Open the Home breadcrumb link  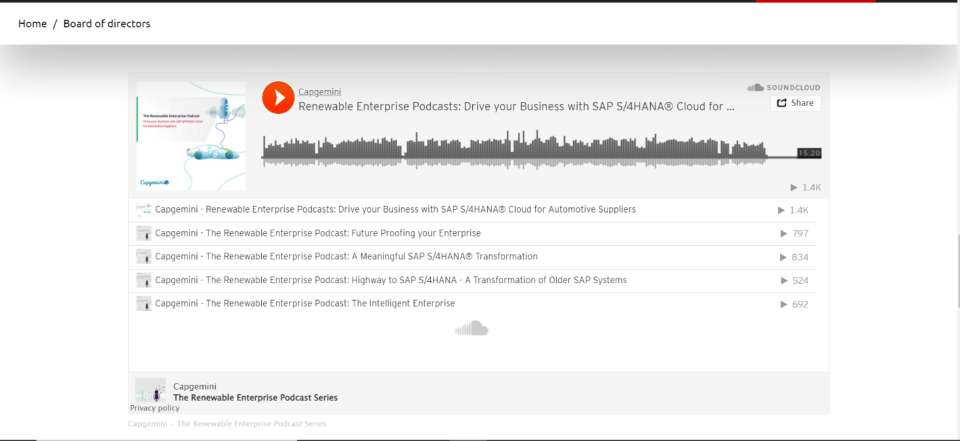tap(32, 23)
